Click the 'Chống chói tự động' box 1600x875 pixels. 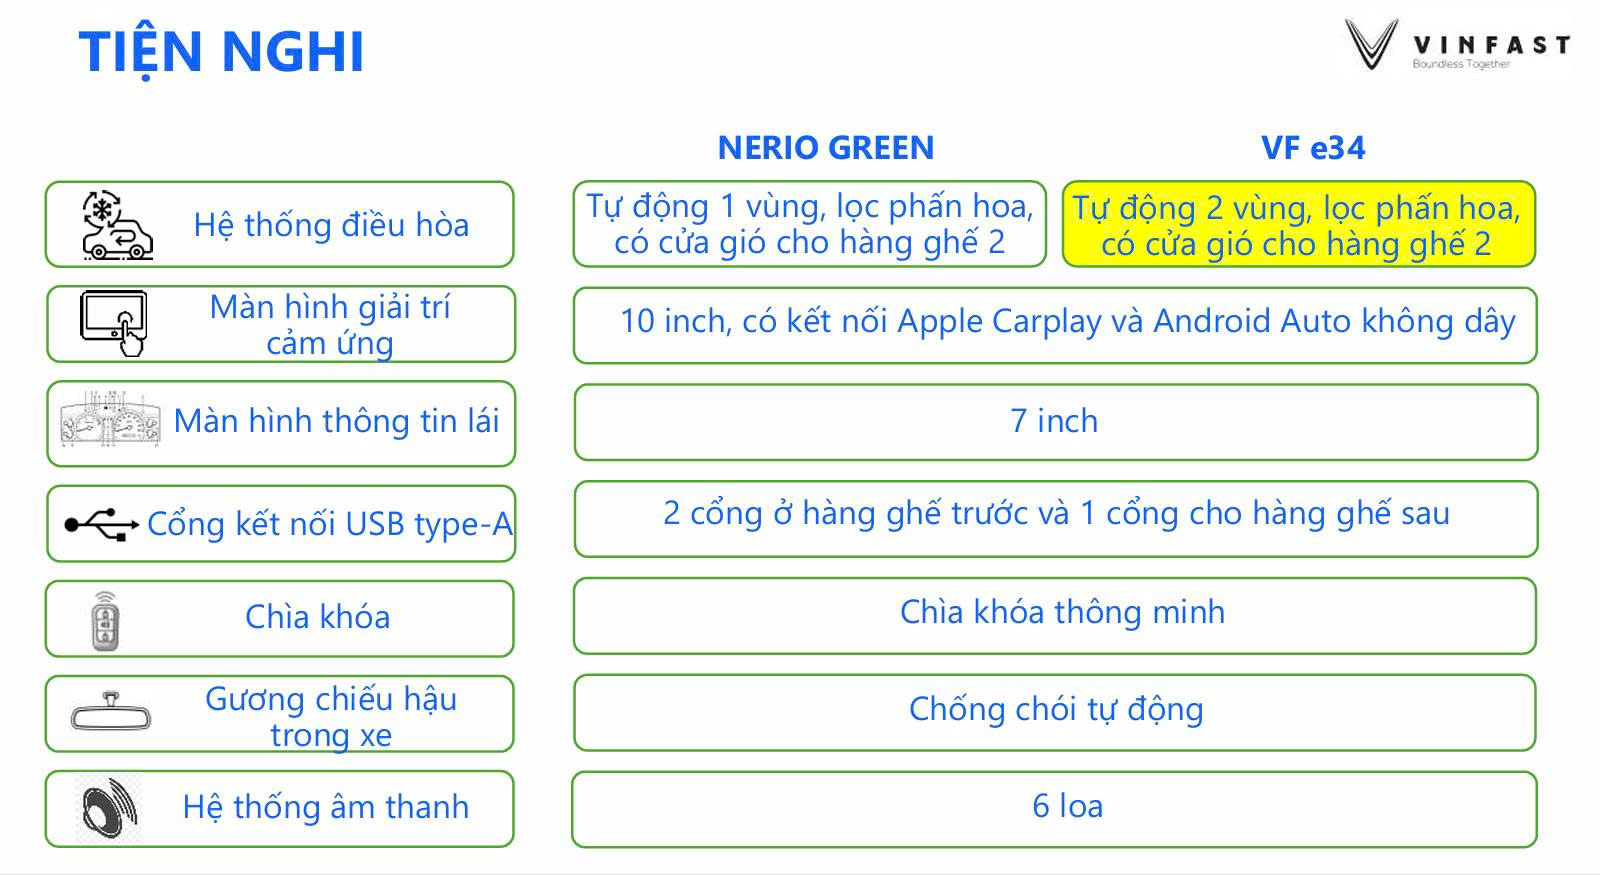pos(1055,712)
